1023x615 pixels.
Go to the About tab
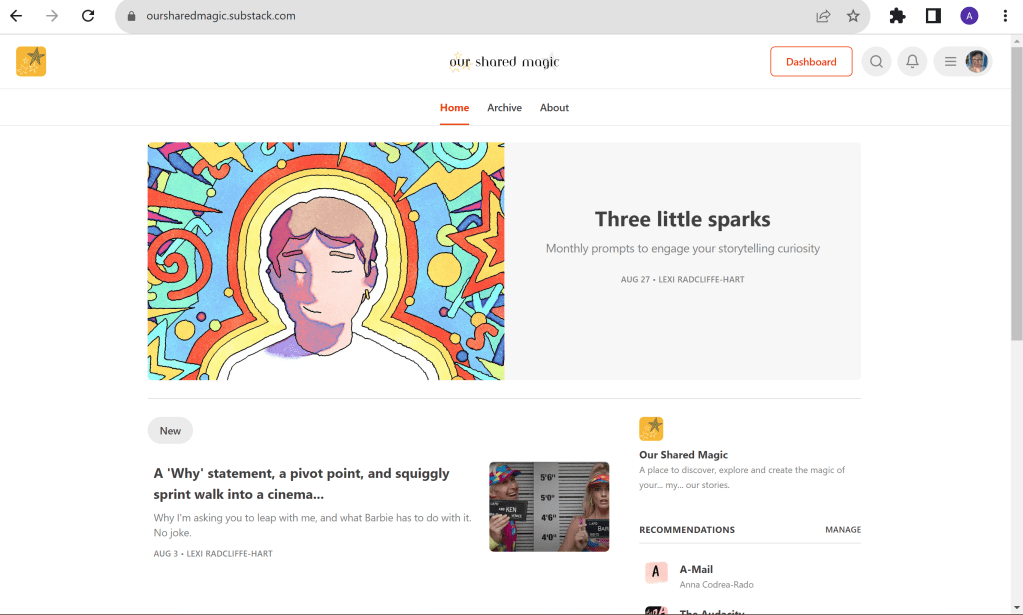(x=554, y=108)
